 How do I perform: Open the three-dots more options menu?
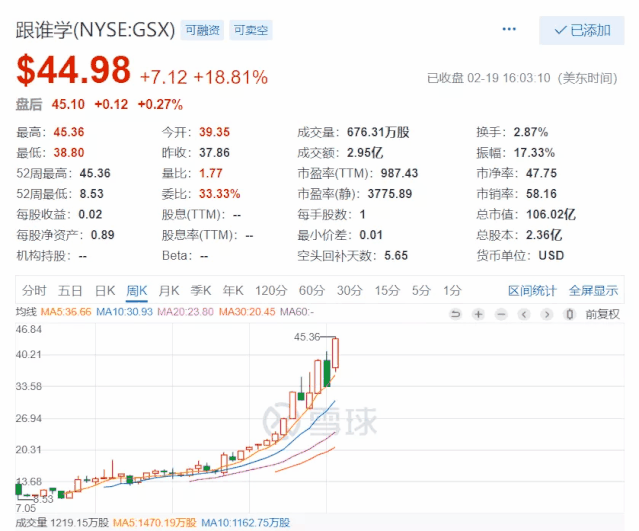pos(509,29)
